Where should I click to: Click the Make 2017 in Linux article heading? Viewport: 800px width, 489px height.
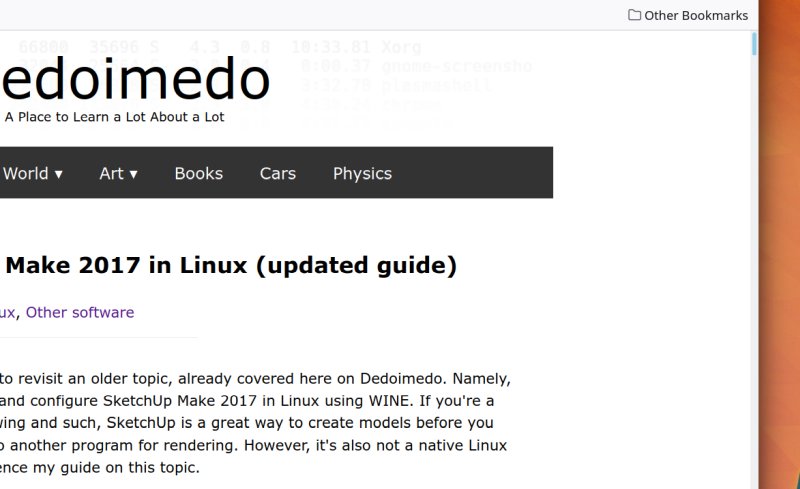tap(231, 266)
